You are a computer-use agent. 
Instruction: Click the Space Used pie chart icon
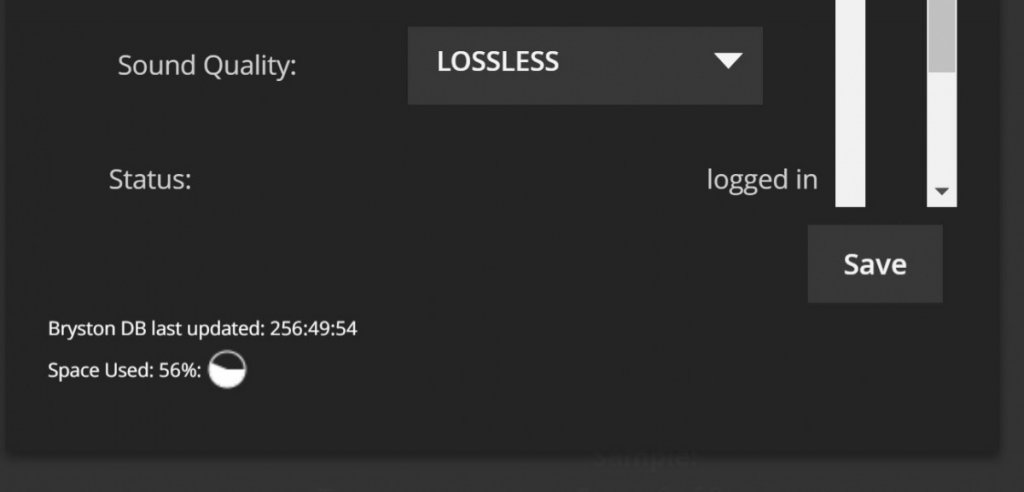tap(227, 370)
